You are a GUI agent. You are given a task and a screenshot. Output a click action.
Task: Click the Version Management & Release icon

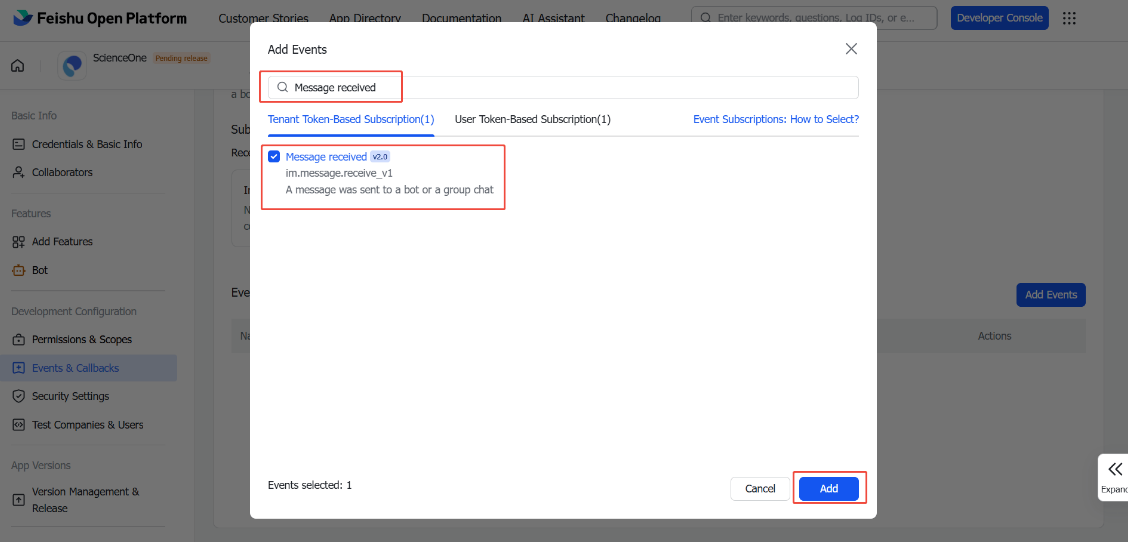pos(19,500)
